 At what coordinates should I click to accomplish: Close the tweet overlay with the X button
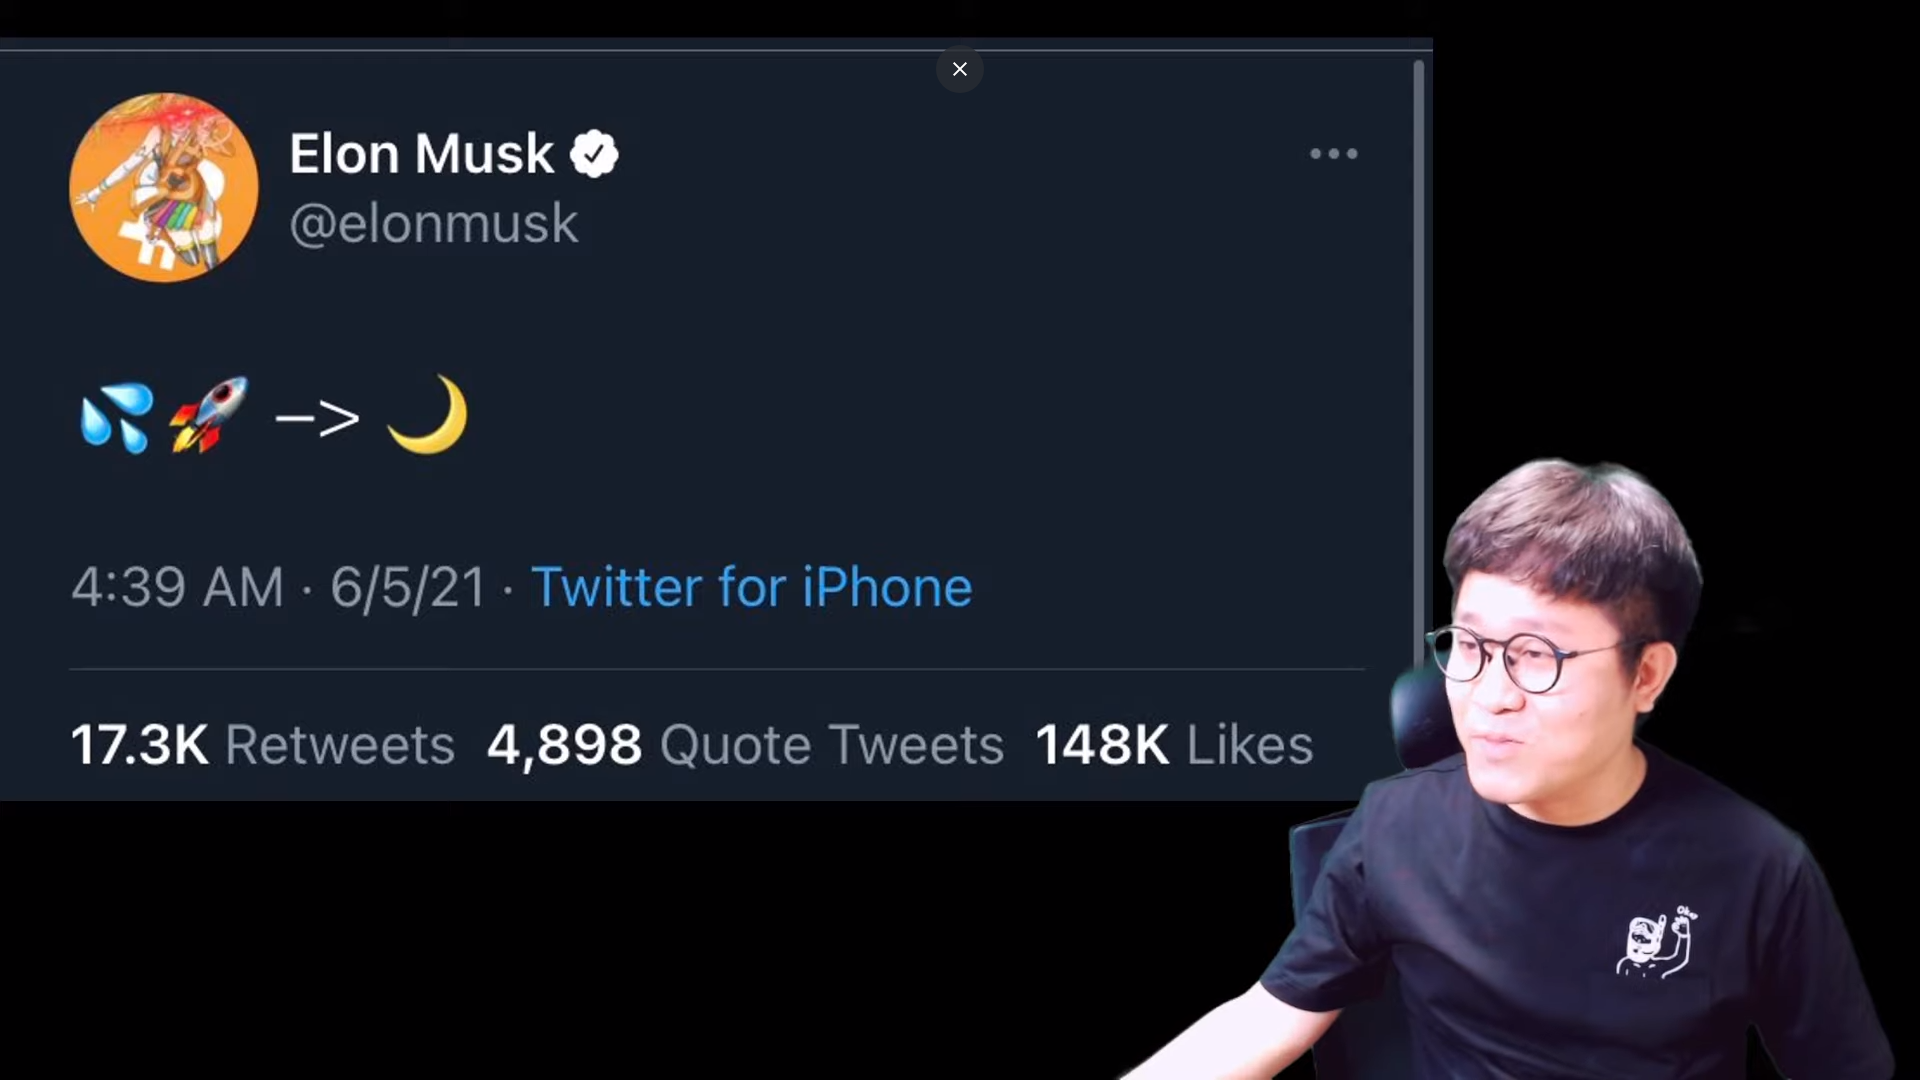pyautogui.click(x=959, y=69)
